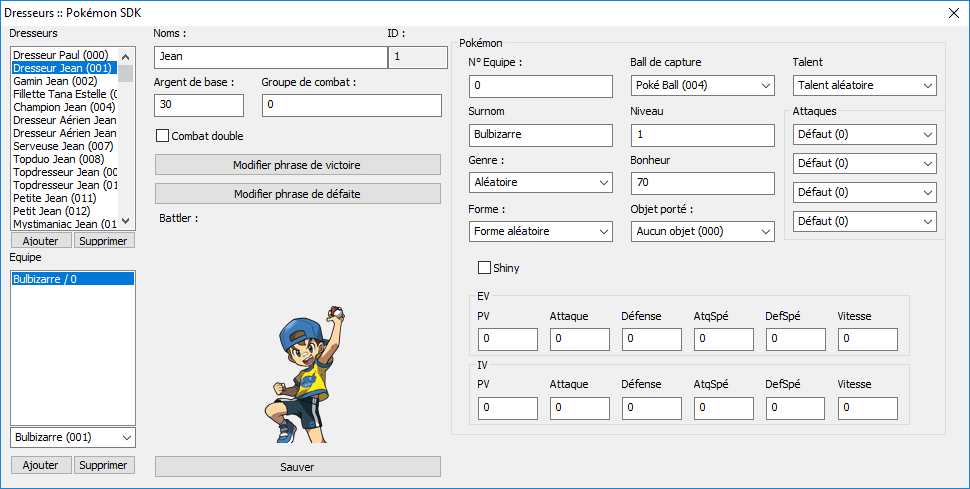Click the Noms input field
This screenshot has width=970, height=489.
pyautogui.click(x=270, y=57)
